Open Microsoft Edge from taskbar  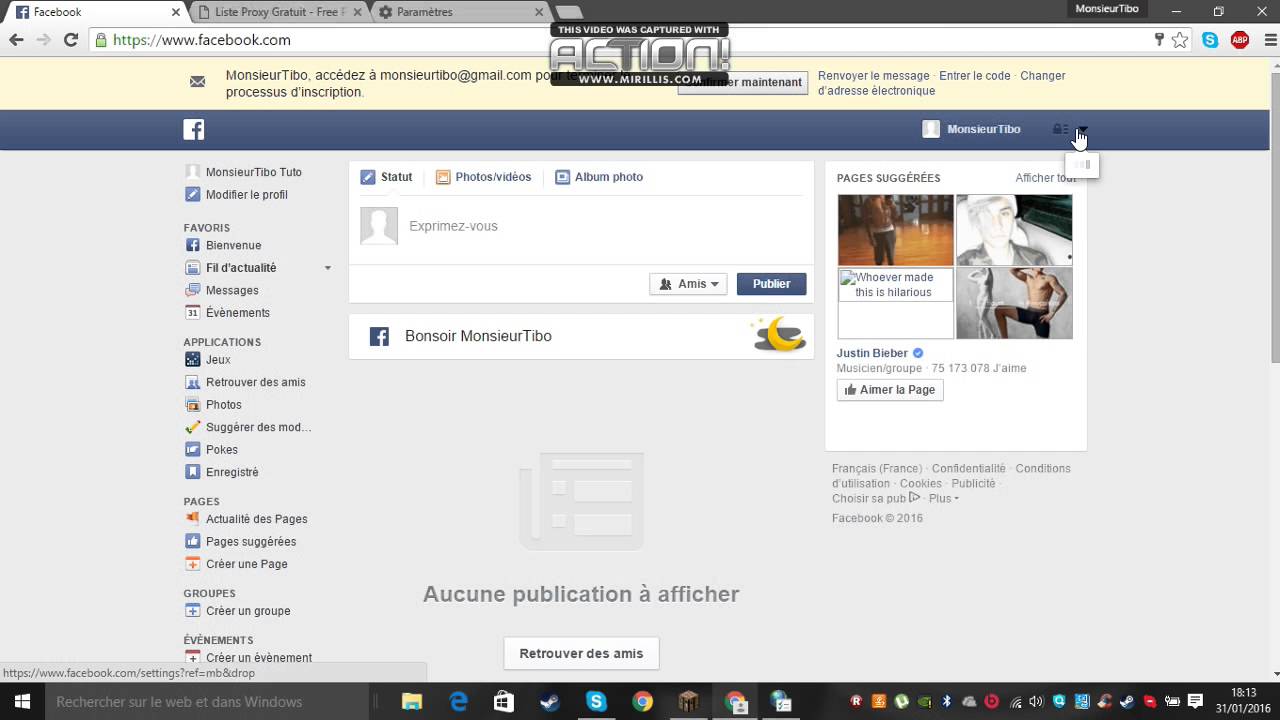coord(459,702)
